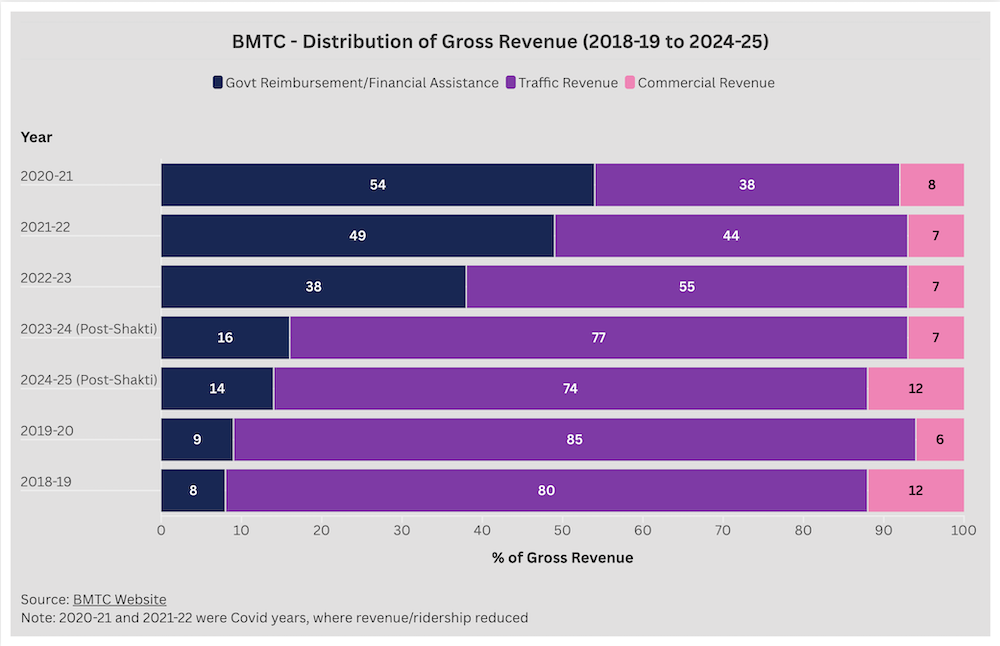
Task: Open the BMTC Website source link
Action: pyautogui.click(x=119, y=599)
